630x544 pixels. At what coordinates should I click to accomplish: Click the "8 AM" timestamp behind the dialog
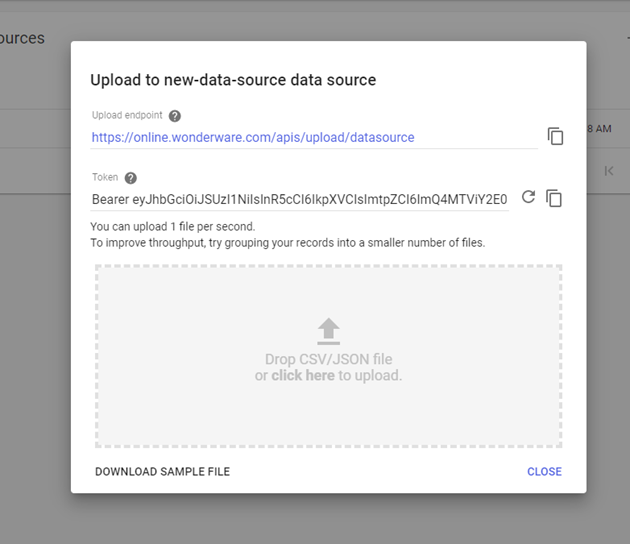pos(599,129)
